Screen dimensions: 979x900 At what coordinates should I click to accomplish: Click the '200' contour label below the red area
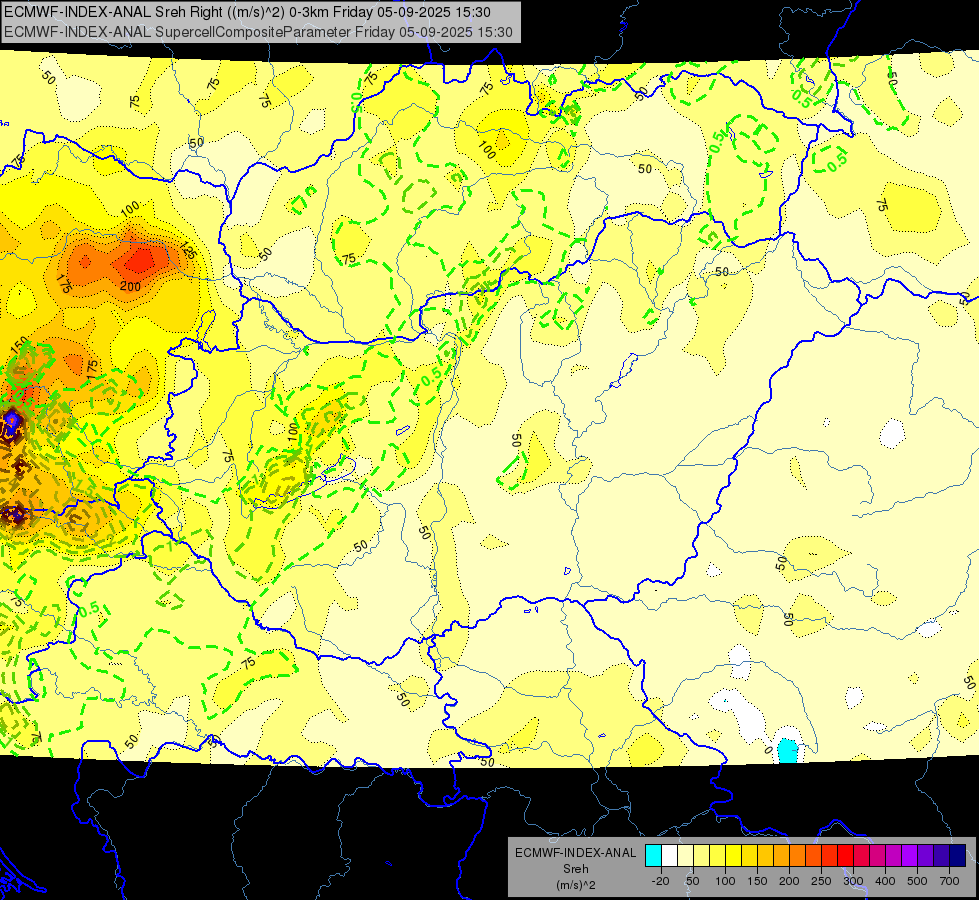pos(130,287)
